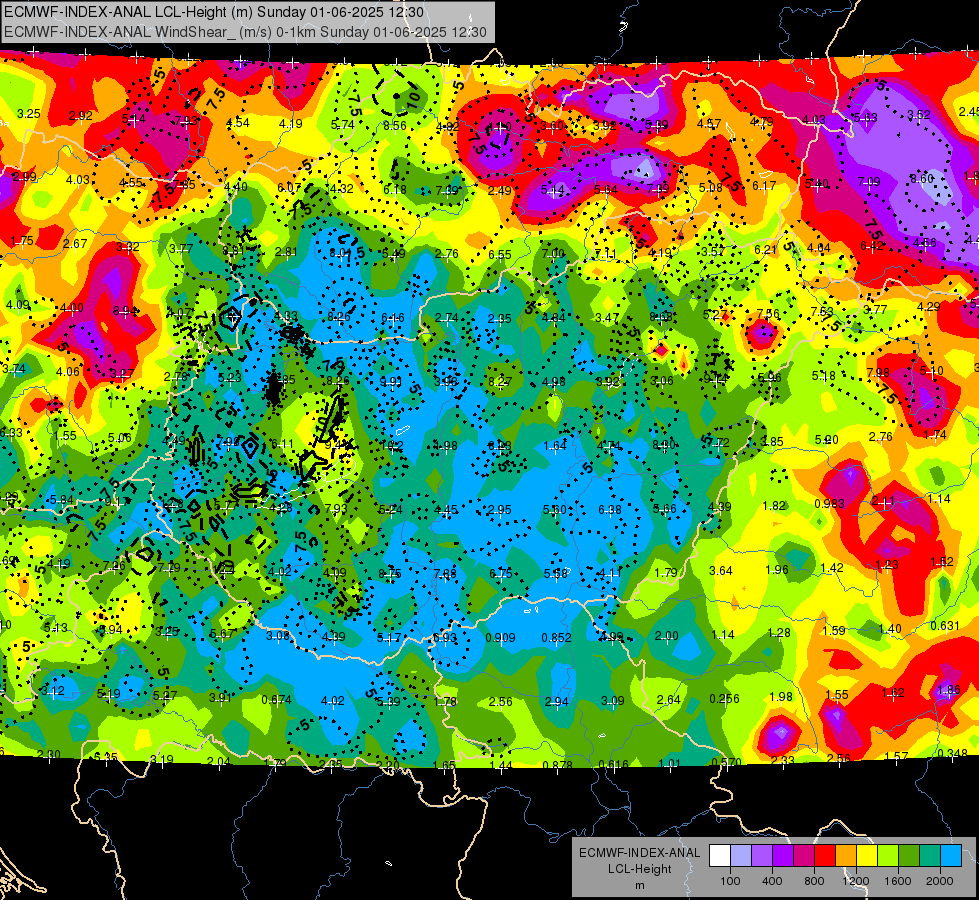Click the magenta-pink legend swatch
The height and width of the screenshot is (900, 979).
(x=804, y=855)
